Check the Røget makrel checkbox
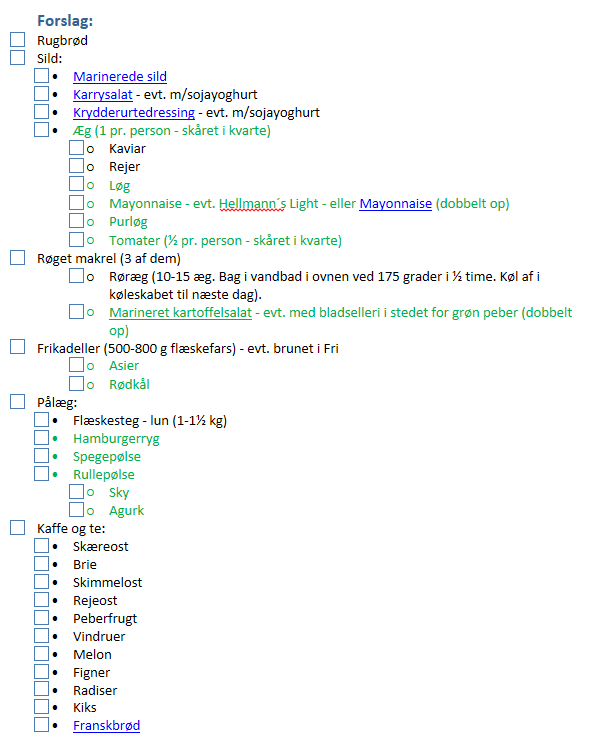 pos(18,258)
